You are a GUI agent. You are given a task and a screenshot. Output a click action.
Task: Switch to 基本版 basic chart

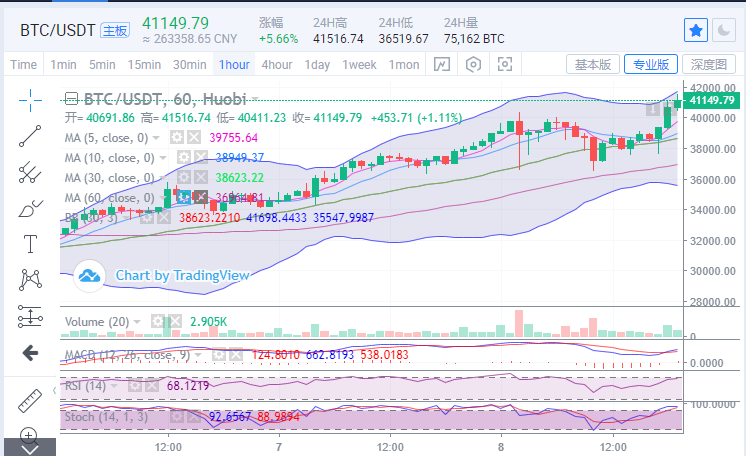coord(592,64)
